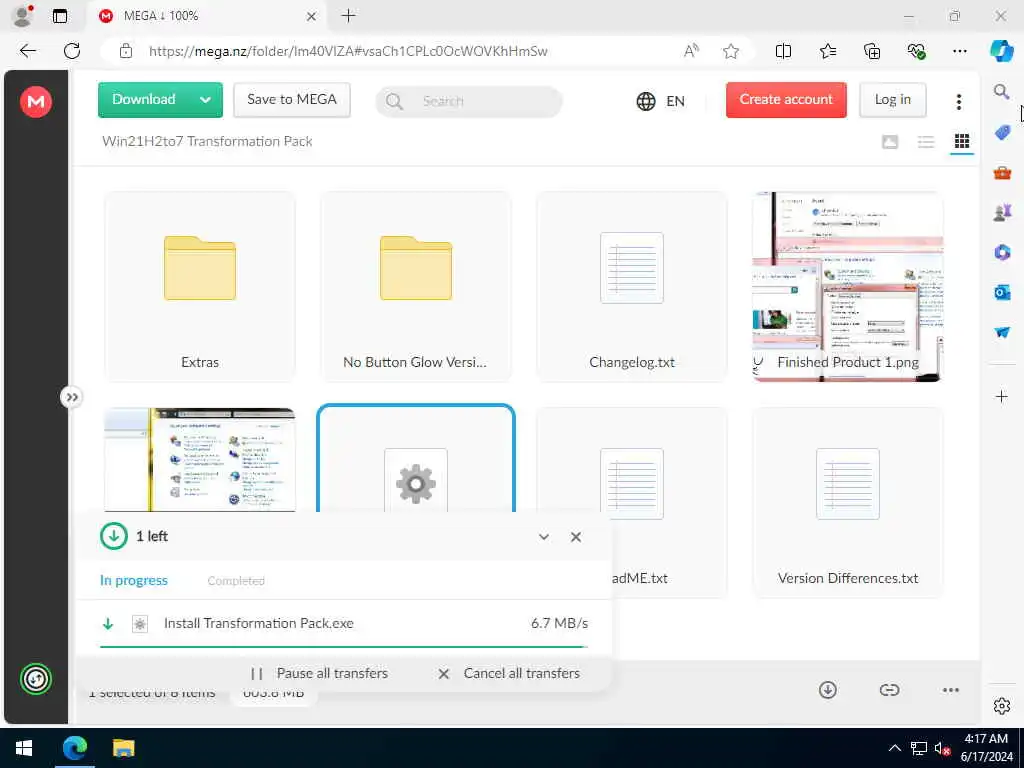
Task: Click the download progress bar
Action: (x=344, y=647)
